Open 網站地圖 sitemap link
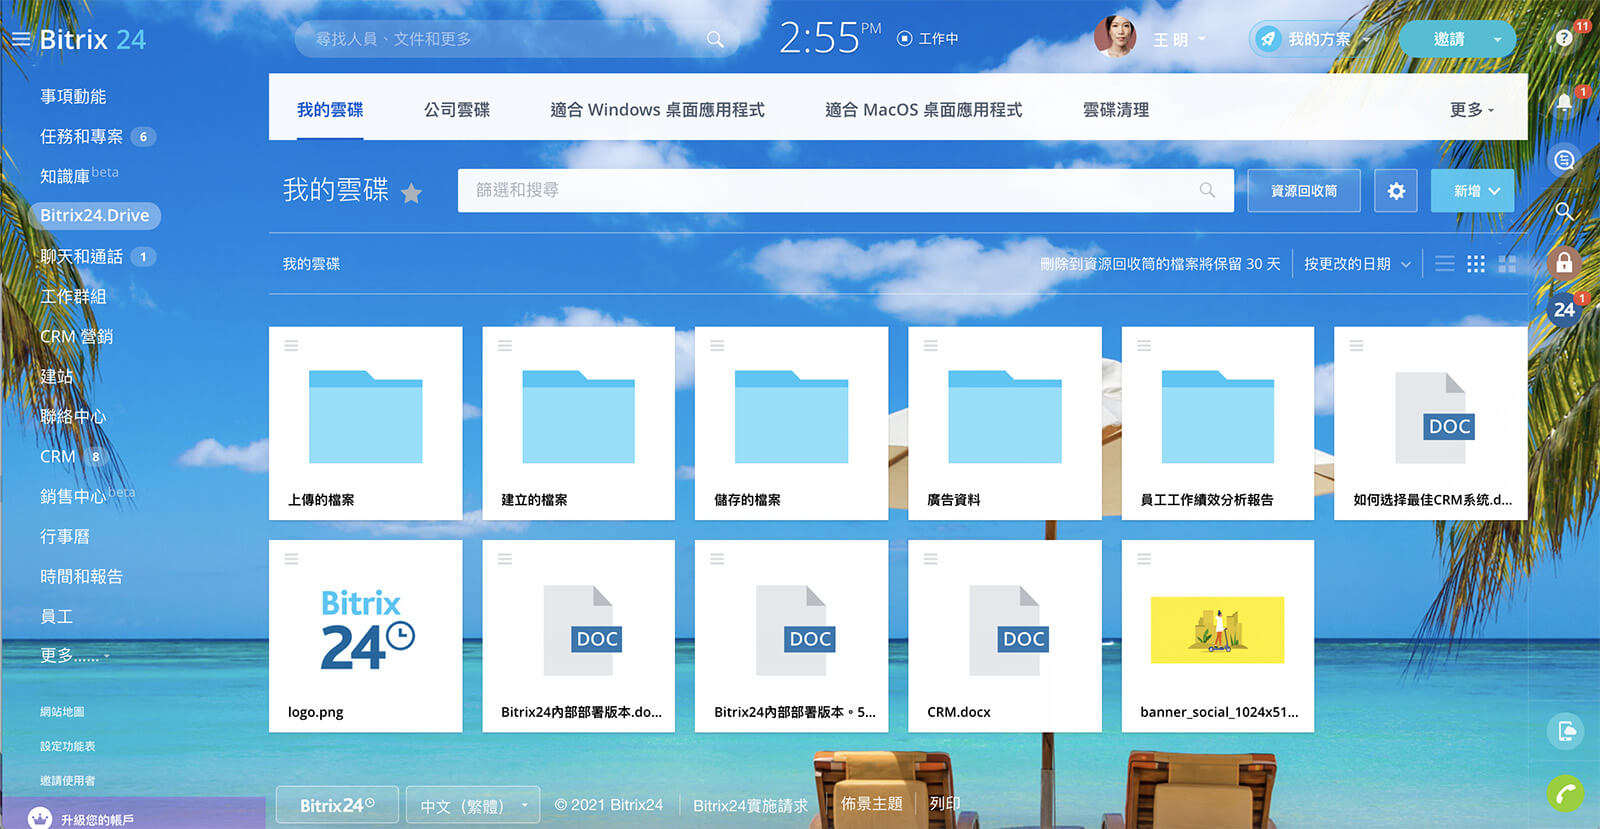 click(x=62, y=712)
